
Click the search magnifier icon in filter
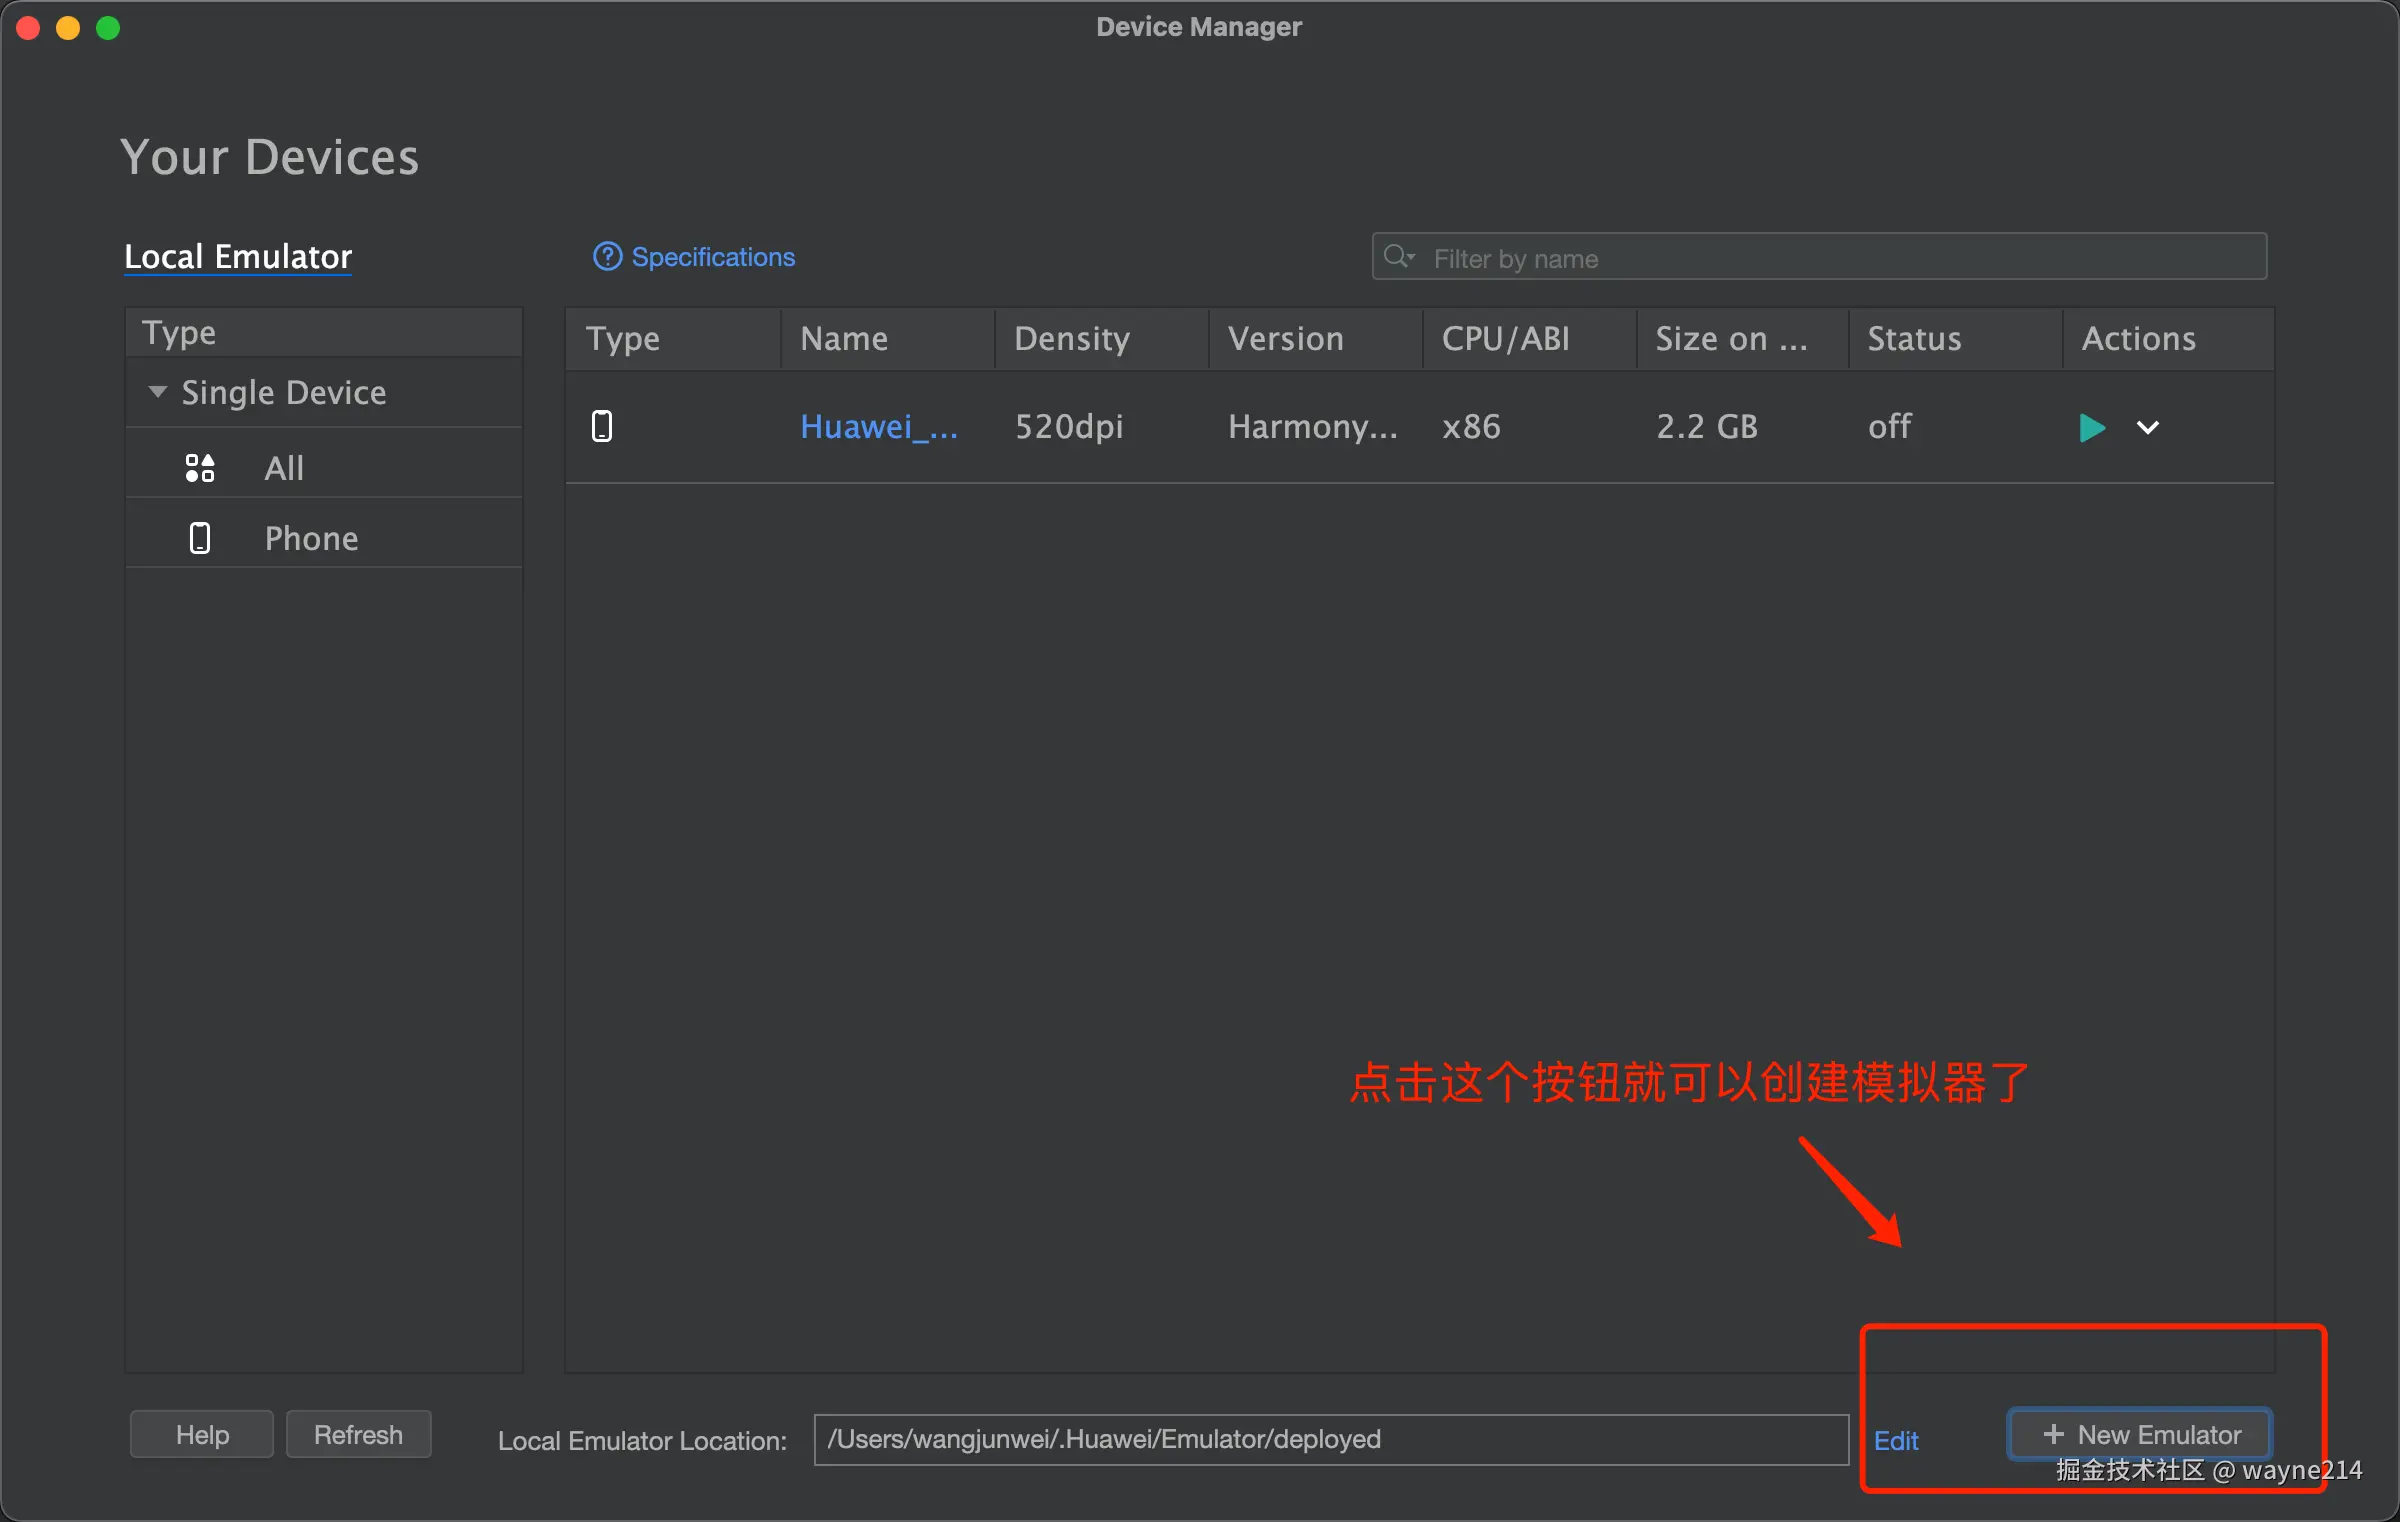tap(1397, 257)
